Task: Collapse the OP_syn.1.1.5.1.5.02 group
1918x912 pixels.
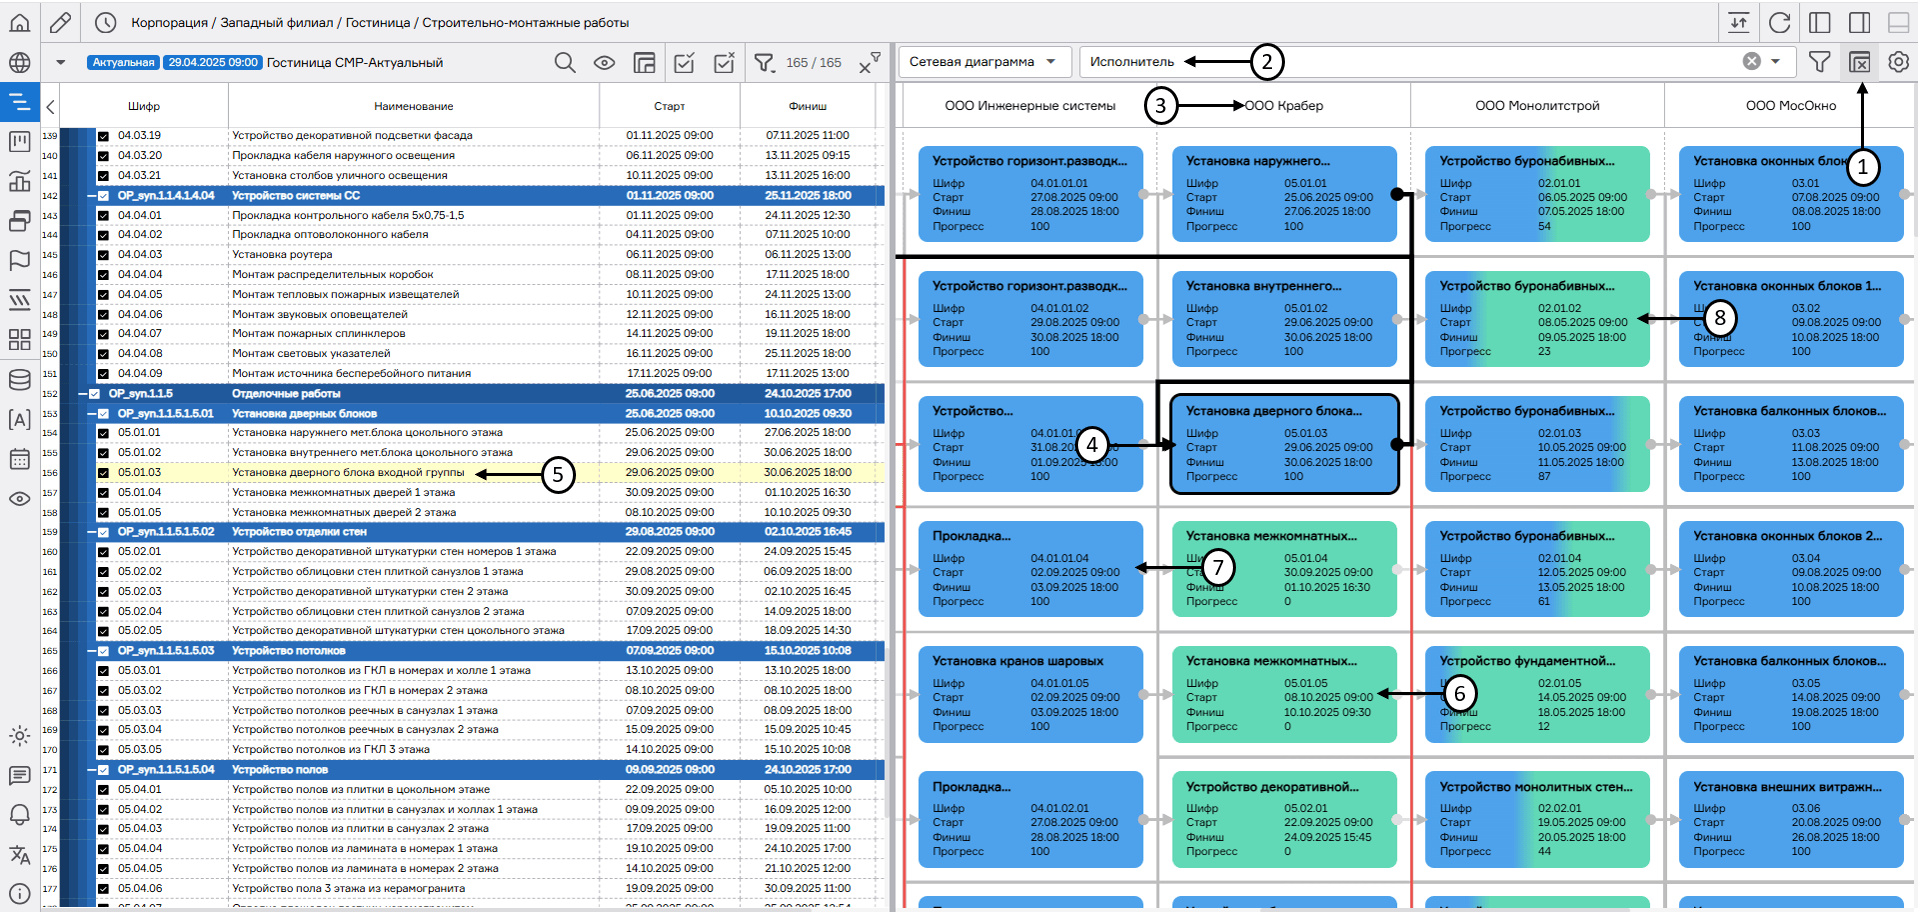Action: point(90,532)
